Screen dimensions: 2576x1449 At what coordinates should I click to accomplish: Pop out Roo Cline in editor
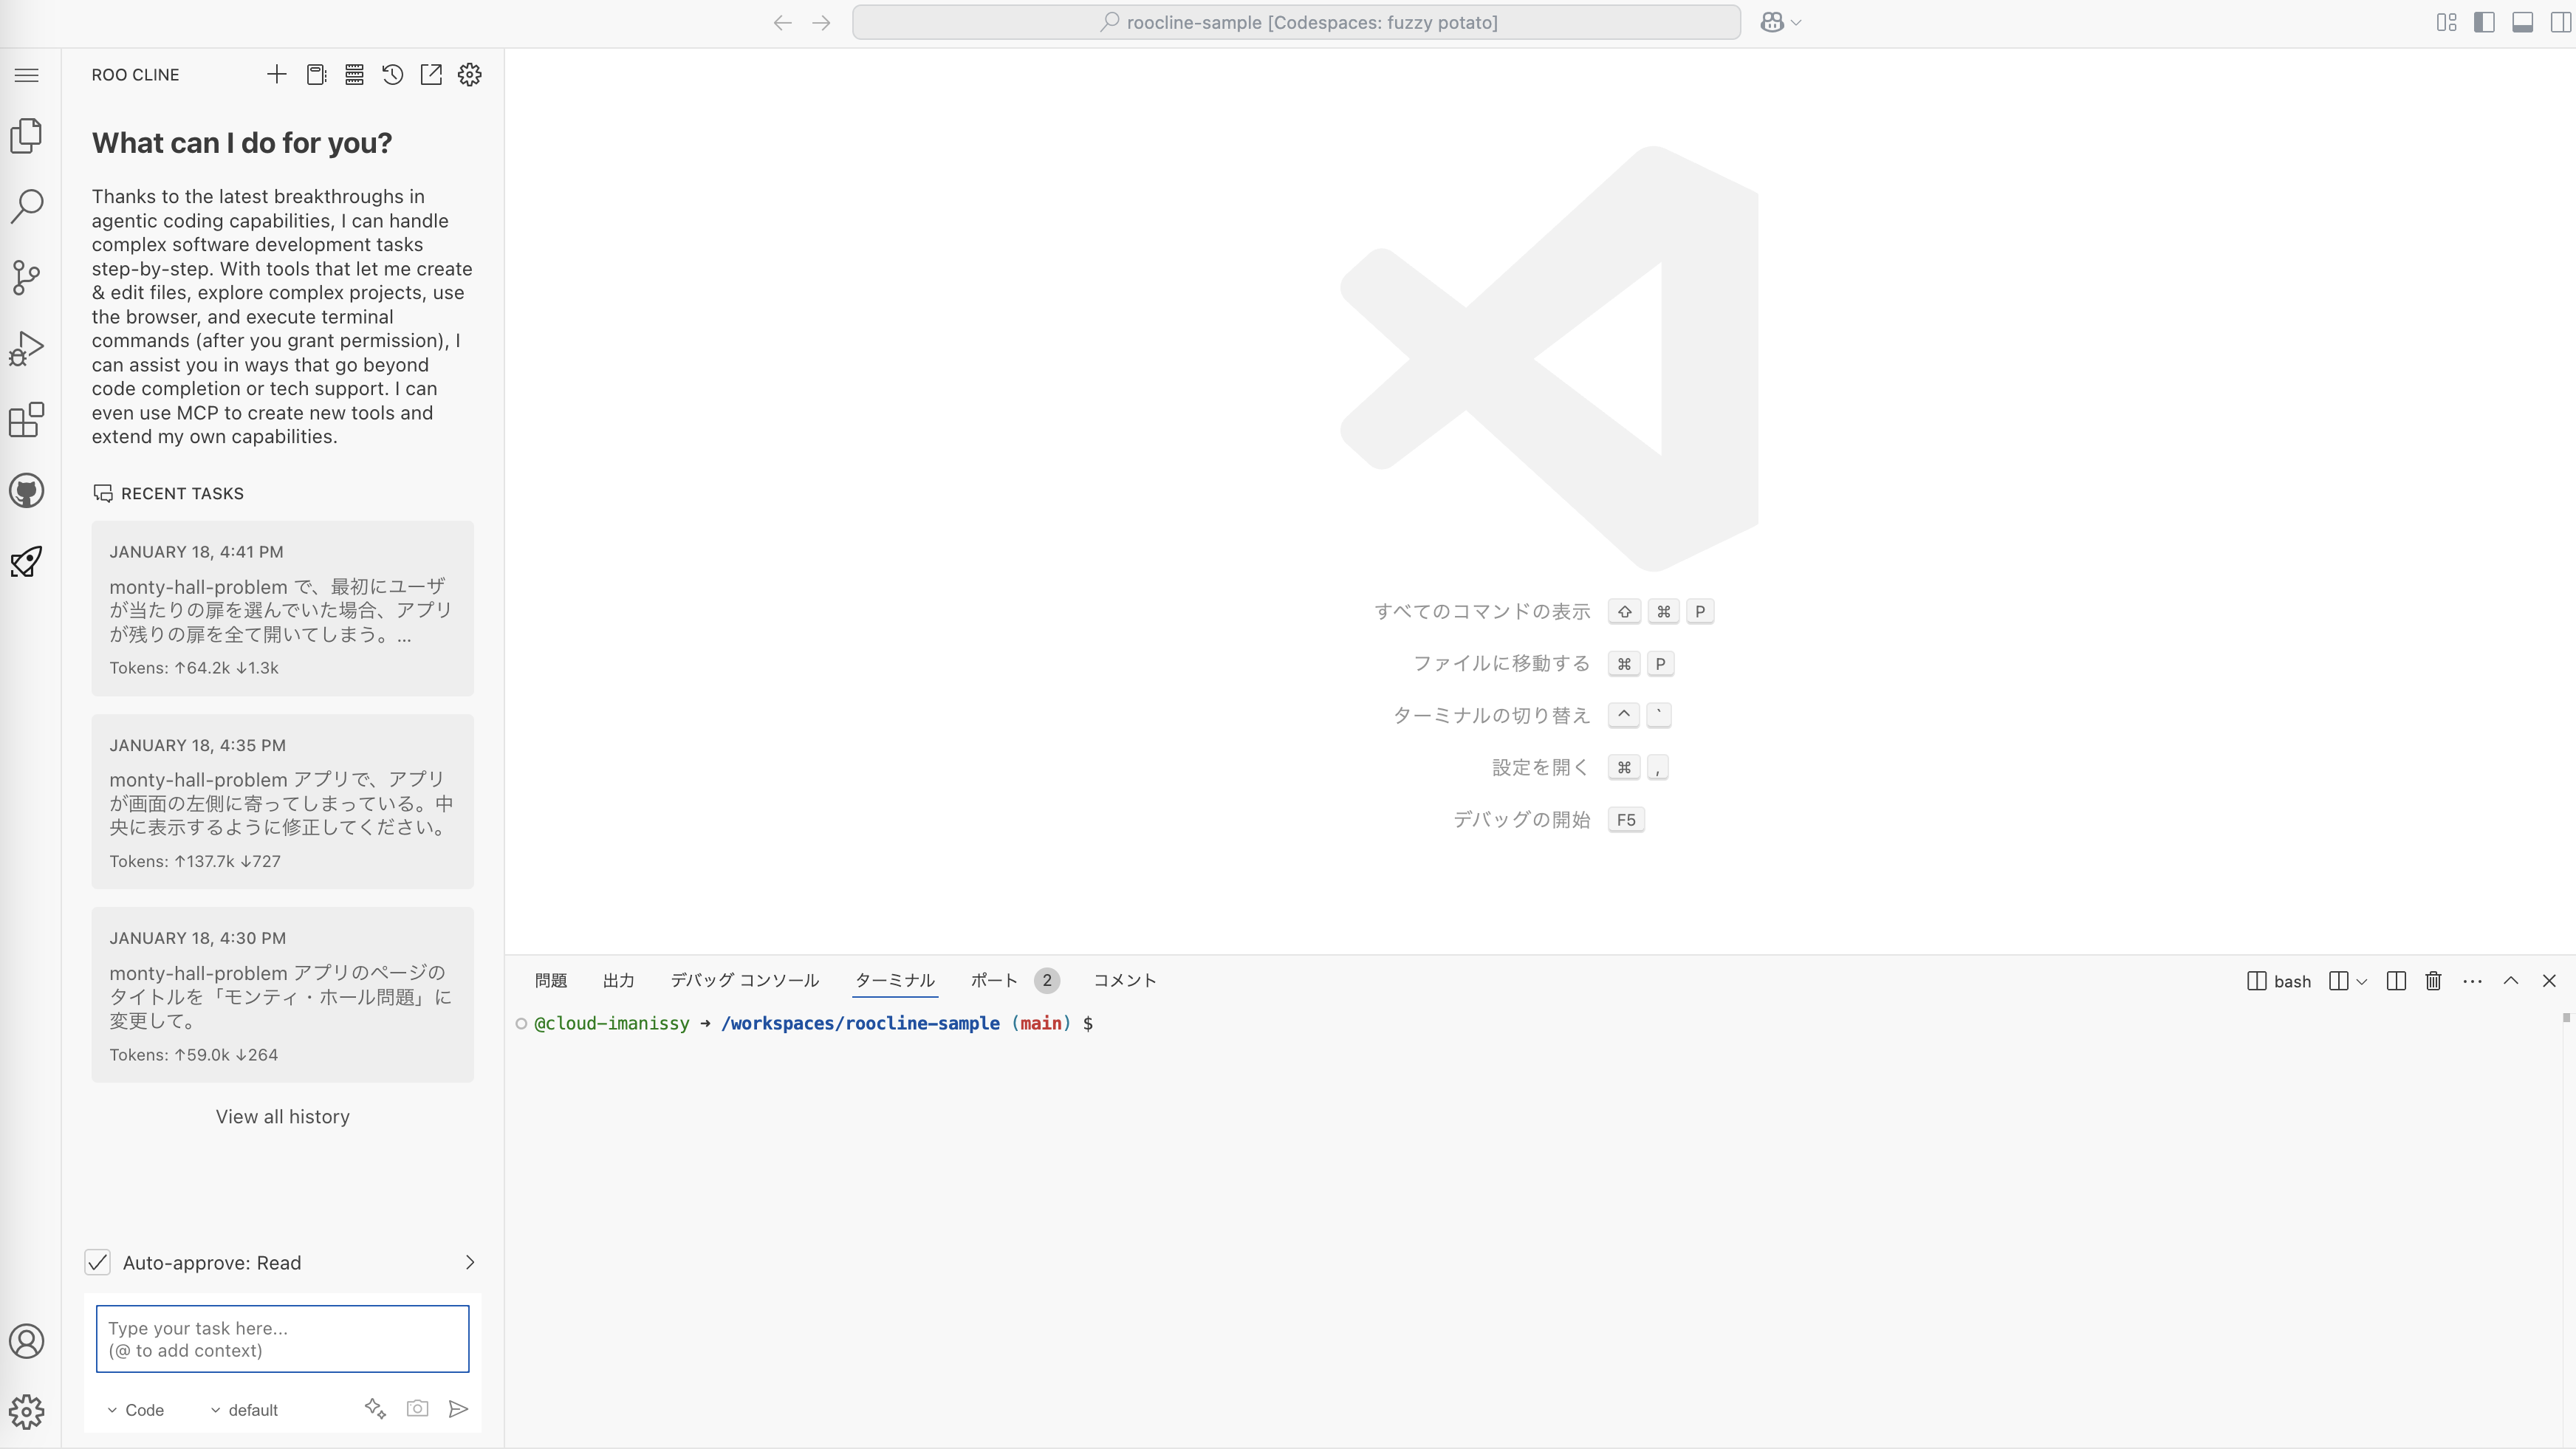(431, 74)
